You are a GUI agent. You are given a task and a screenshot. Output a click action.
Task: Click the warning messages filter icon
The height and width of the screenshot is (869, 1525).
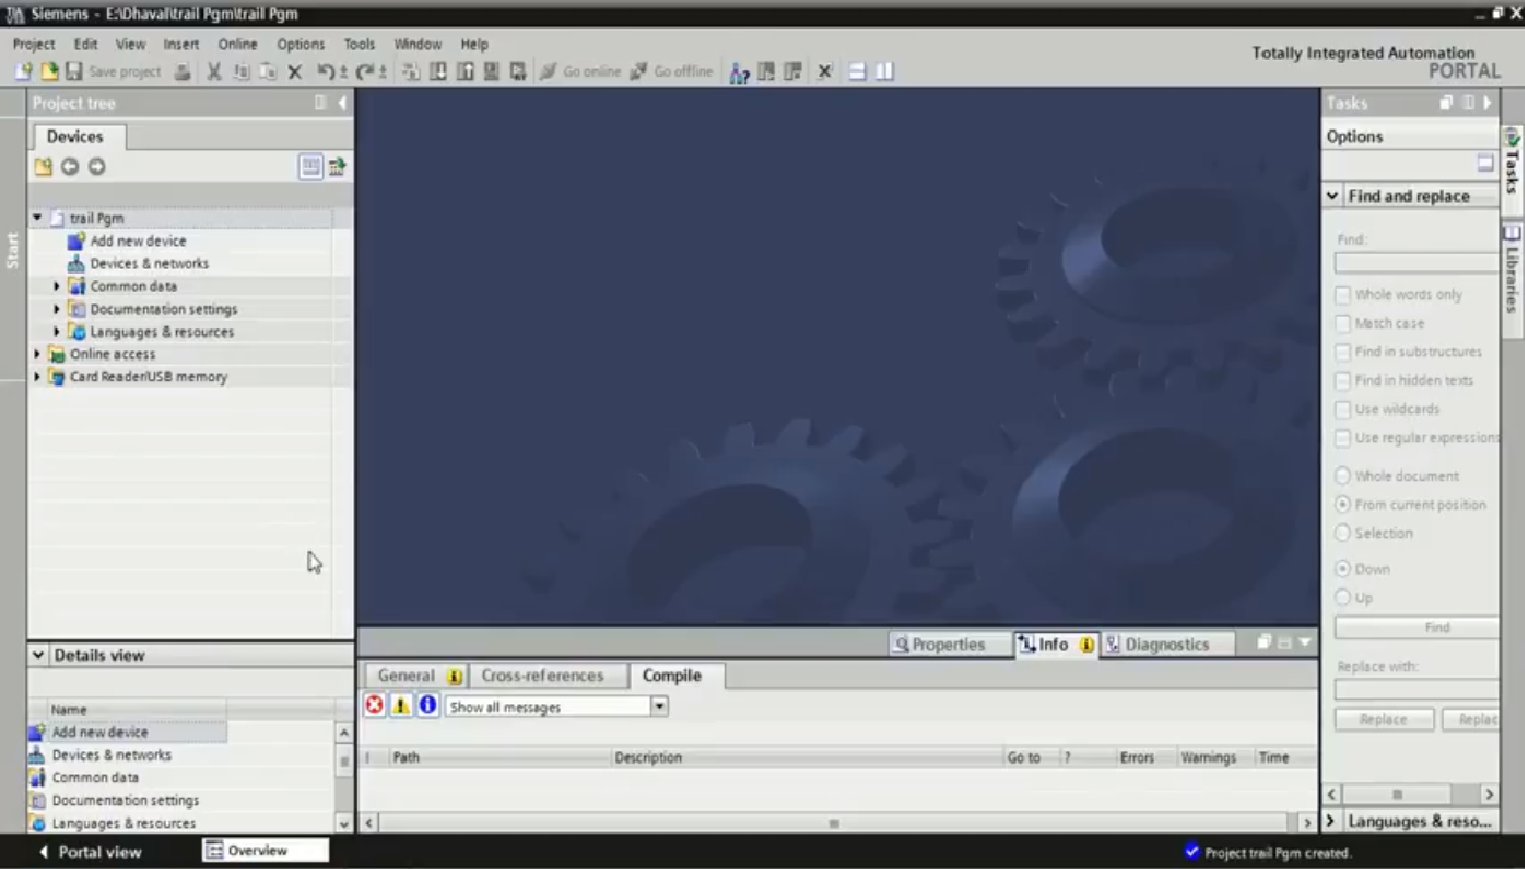[400, 705]
